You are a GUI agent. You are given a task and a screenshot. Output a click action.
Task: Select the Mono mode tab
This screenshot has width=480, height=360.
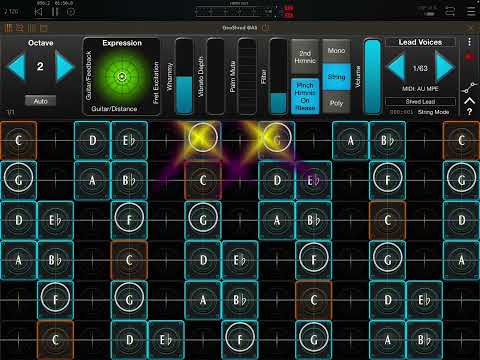tap(336, 51)
